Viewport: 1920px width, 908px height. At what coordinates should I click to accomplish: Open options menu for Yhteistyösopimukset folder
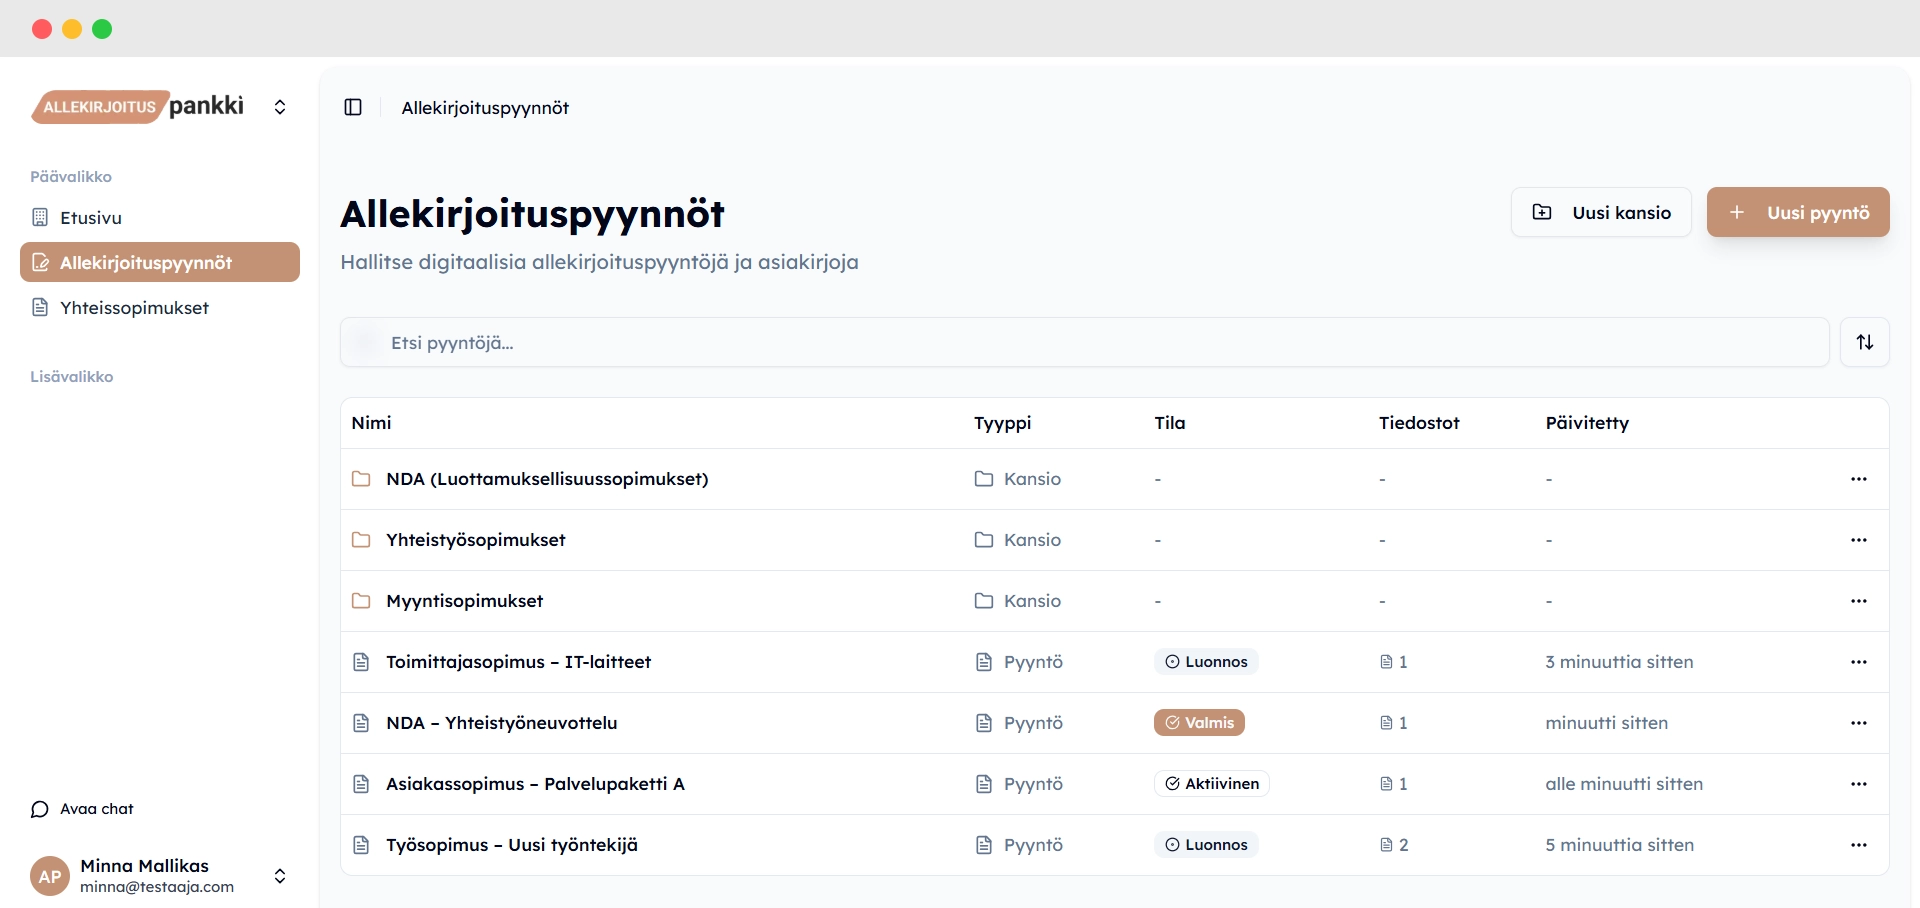coord(1858,540)
